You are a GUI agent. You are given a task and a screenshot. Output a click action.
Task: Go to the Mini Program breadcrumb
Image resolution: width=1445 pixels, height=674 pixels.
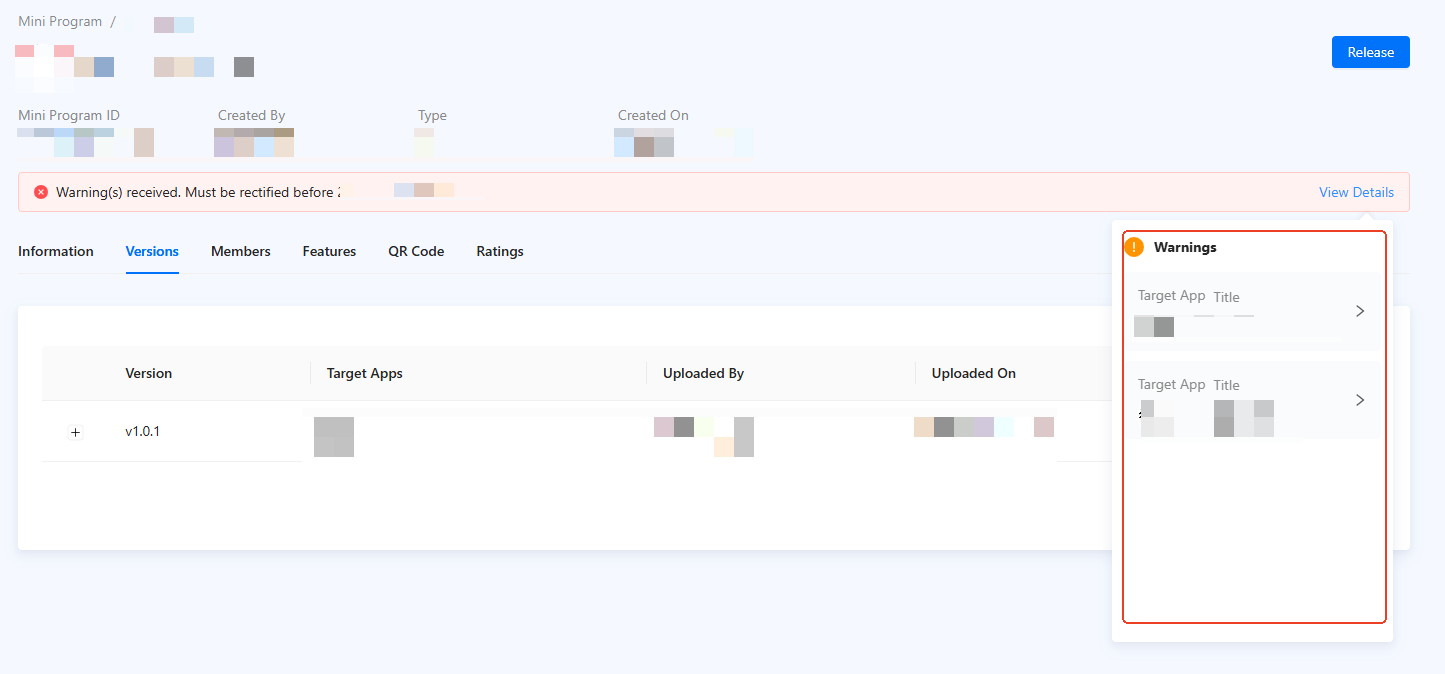pyautogui.click(x=59, y=21)
